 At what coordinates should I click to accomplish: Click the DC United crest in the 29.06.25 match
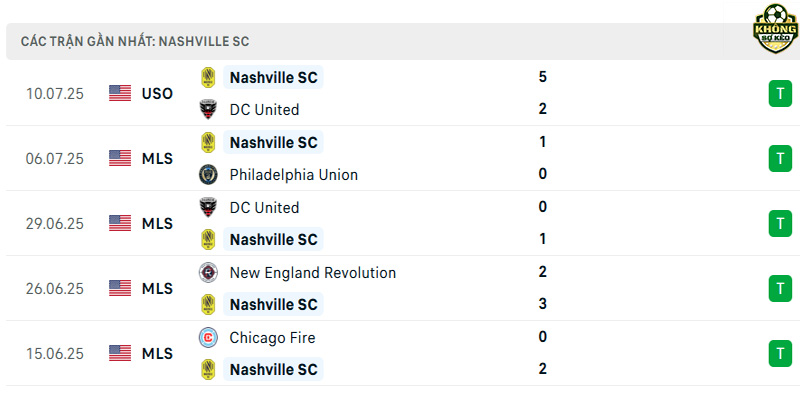pyautogui.click(x=208, y=207)
